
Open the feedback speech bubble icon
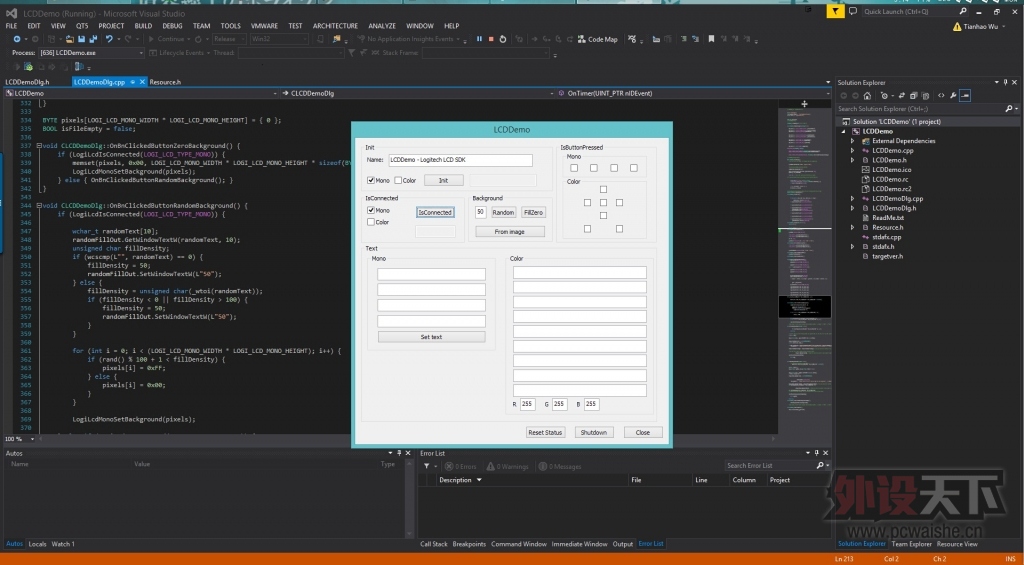pos(853,11)
